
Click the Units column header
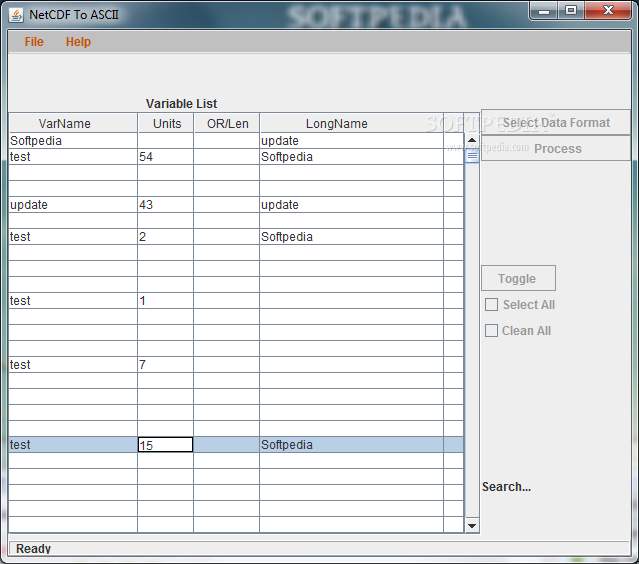pyautogui.click(x=166, y=123)
